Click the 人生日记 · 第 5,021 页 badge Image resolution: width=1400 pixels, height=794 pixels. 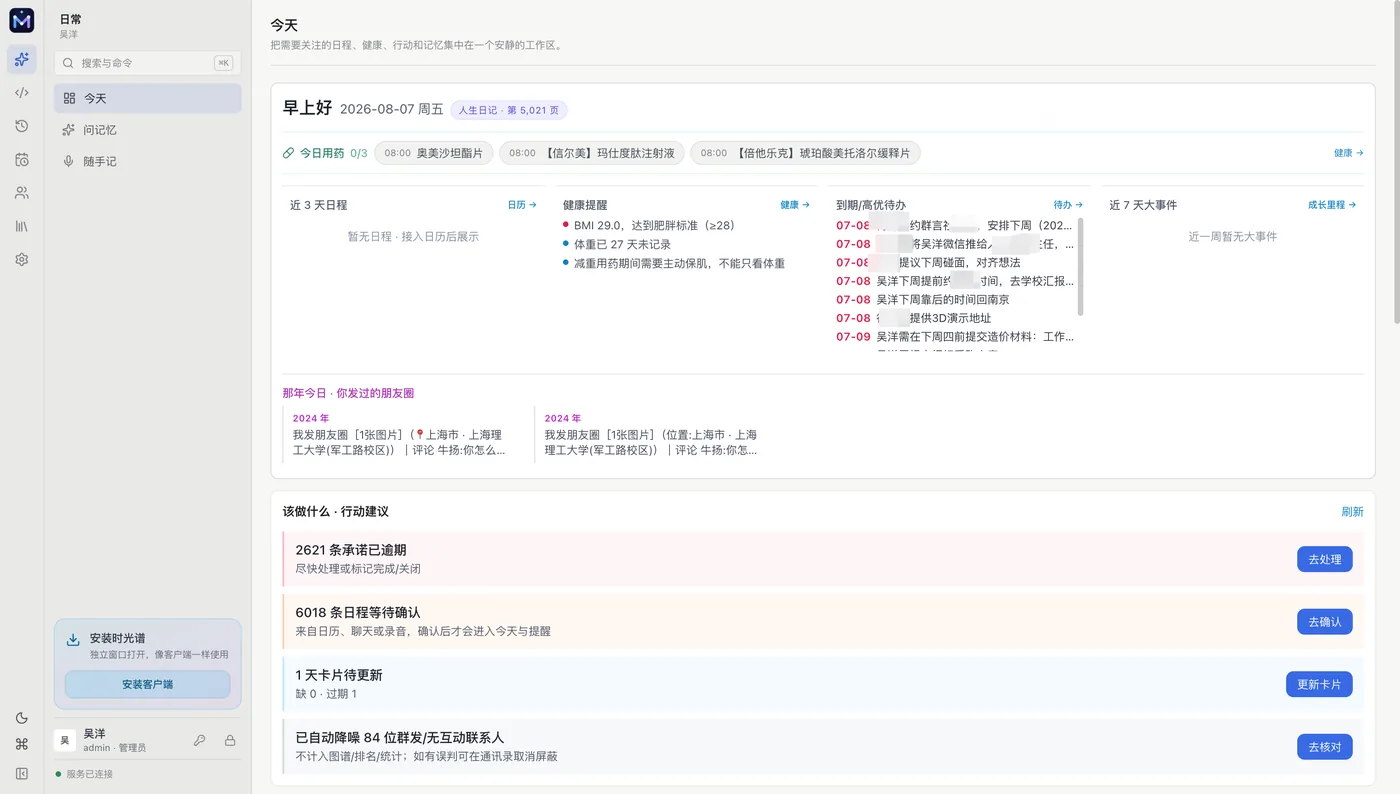click(509, 110)
